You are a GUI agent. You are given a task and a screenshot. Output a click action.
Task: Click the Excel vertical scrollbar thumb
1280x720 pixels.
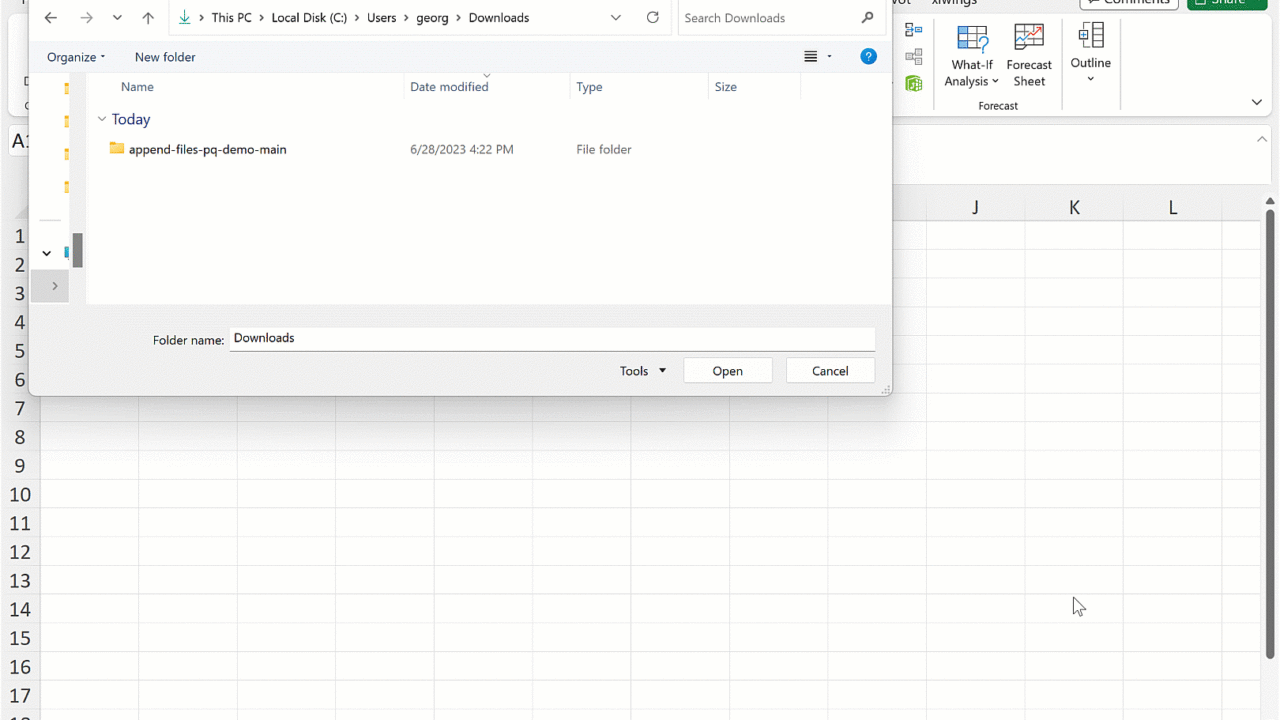click(x=1270, y=434)
